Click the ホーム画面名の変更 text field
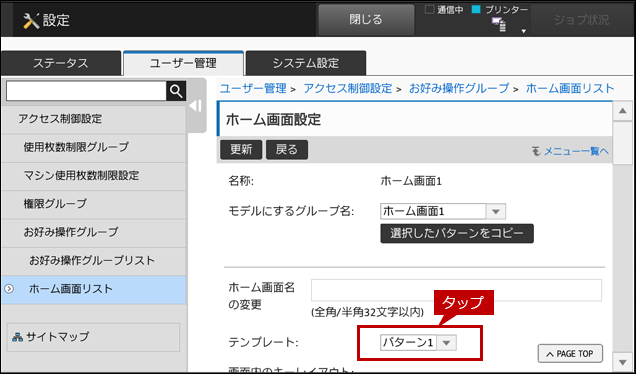This screenshot has width=636, height=374. [x=456, y=290]
